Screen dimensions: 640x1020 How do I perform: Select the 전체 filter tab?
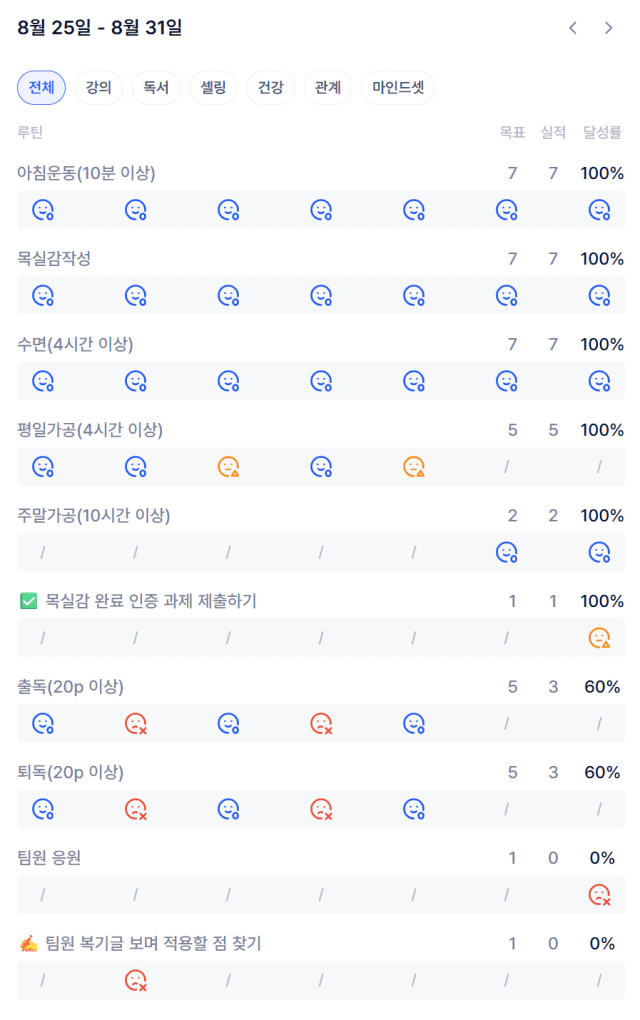[x=42, y=88]
